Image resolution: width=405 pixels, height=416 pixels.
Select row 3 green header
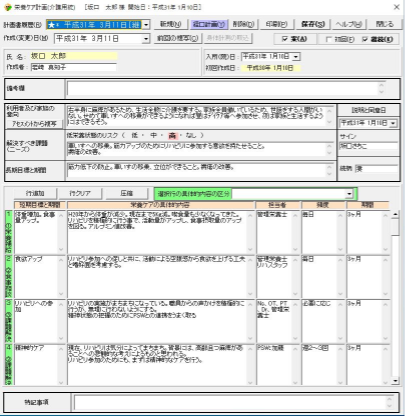[9, 321]
